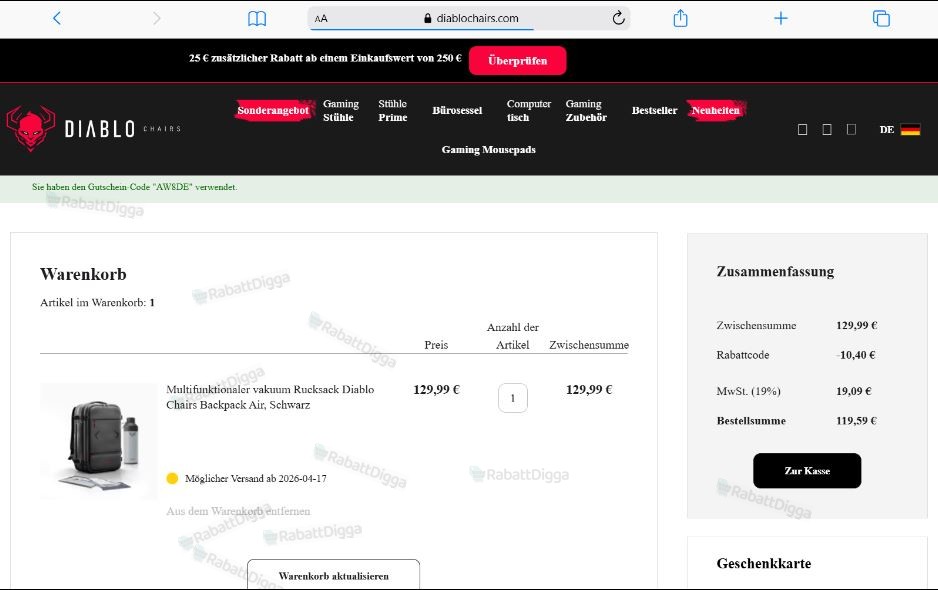Image resolution: width=938 pixels, height=590 pixels.
Task: Tap the Safari share icon
Action: [680, 18]
